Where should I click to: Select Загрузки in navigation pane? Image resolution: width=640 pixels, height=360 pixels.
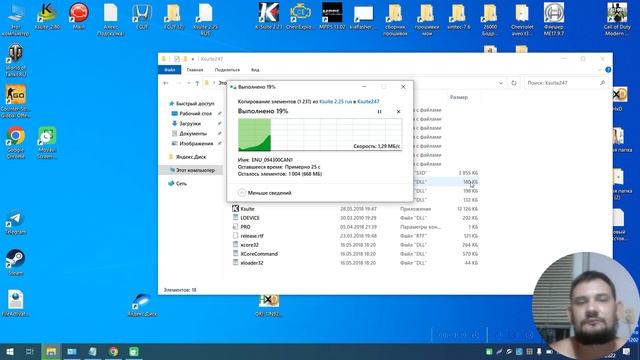click(187, 123)
